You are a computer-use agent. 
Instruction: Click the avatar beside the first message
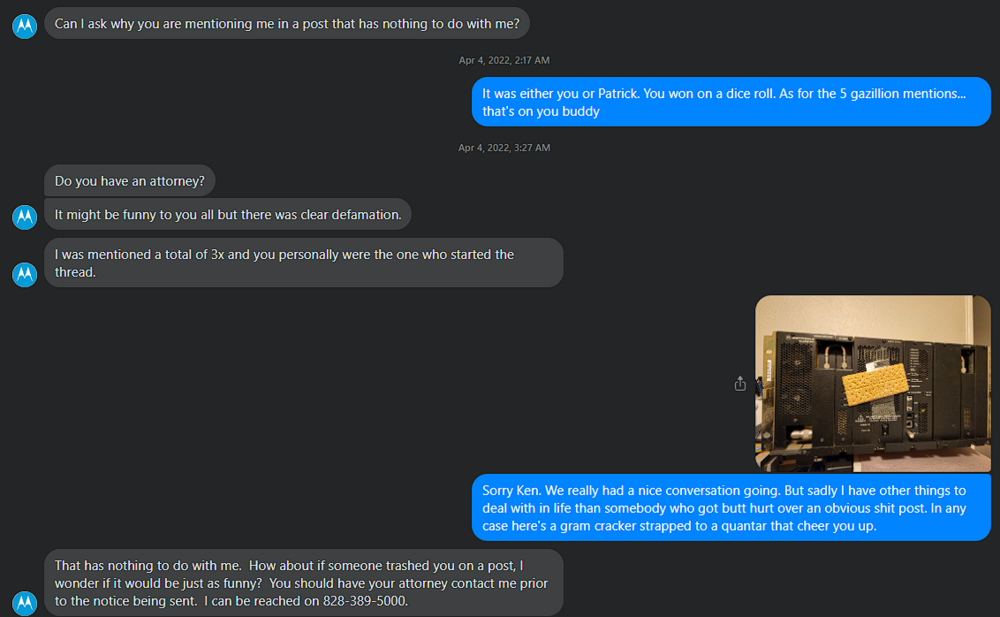[x=25, y=26]
